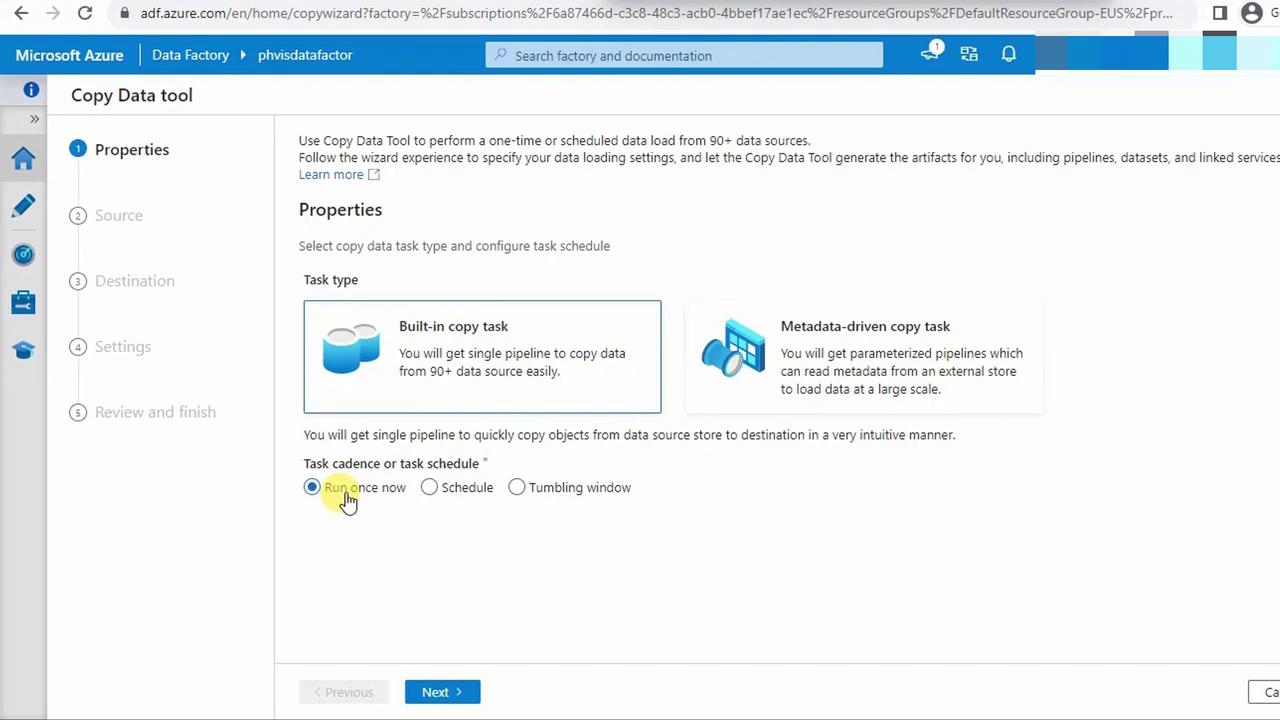
Task: Open the Learning Center graduation cap icon
Action: tap(23, 350)
